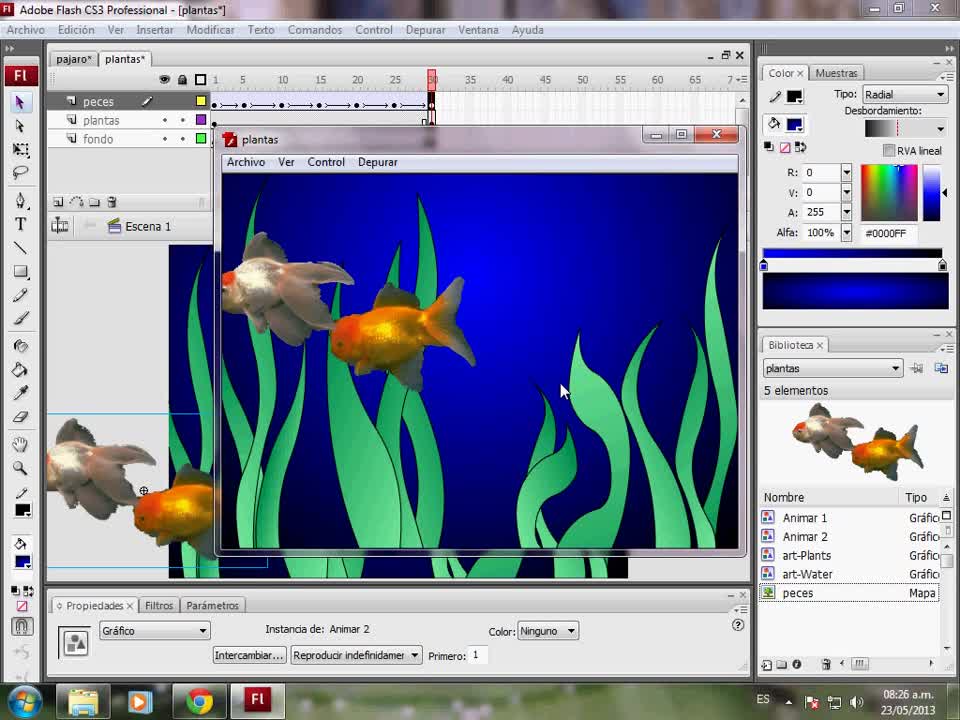Enable the RVA lineal checkbox
The width and height of the screenshot is (960, 720).
(888, 151)
